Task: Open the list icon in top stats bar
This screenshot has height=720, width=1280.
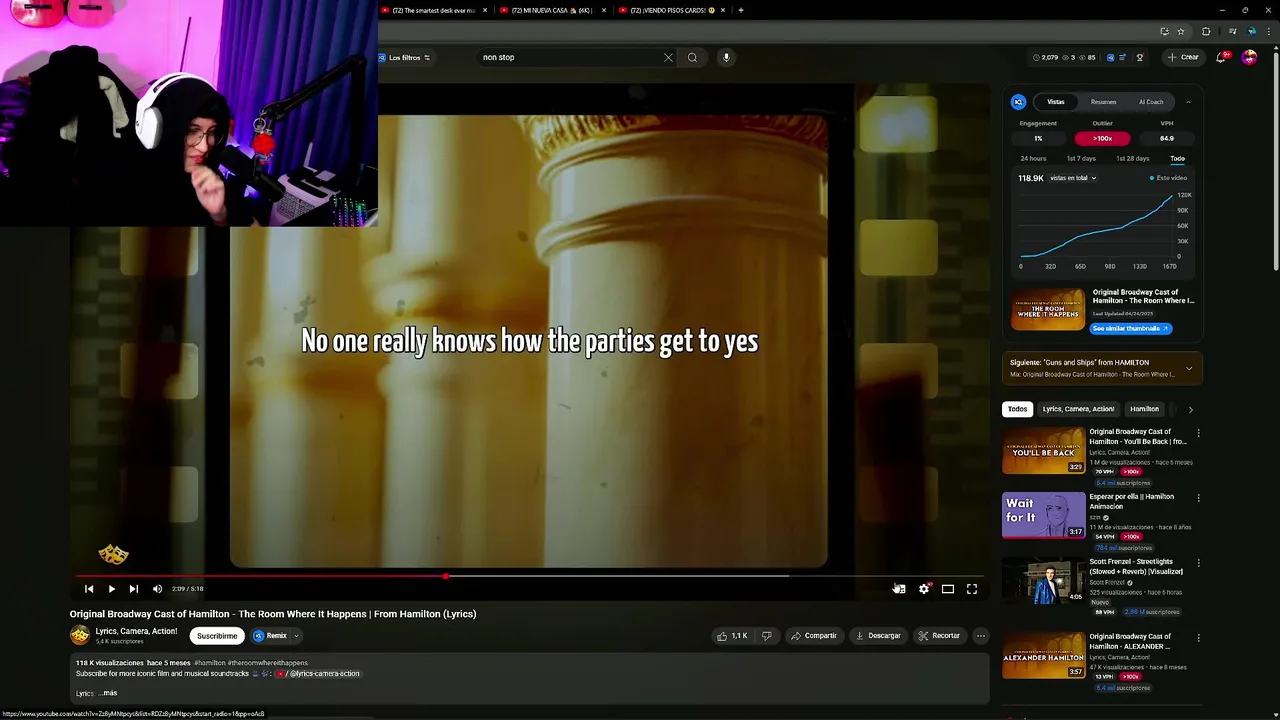Action: click(1123, 57)
